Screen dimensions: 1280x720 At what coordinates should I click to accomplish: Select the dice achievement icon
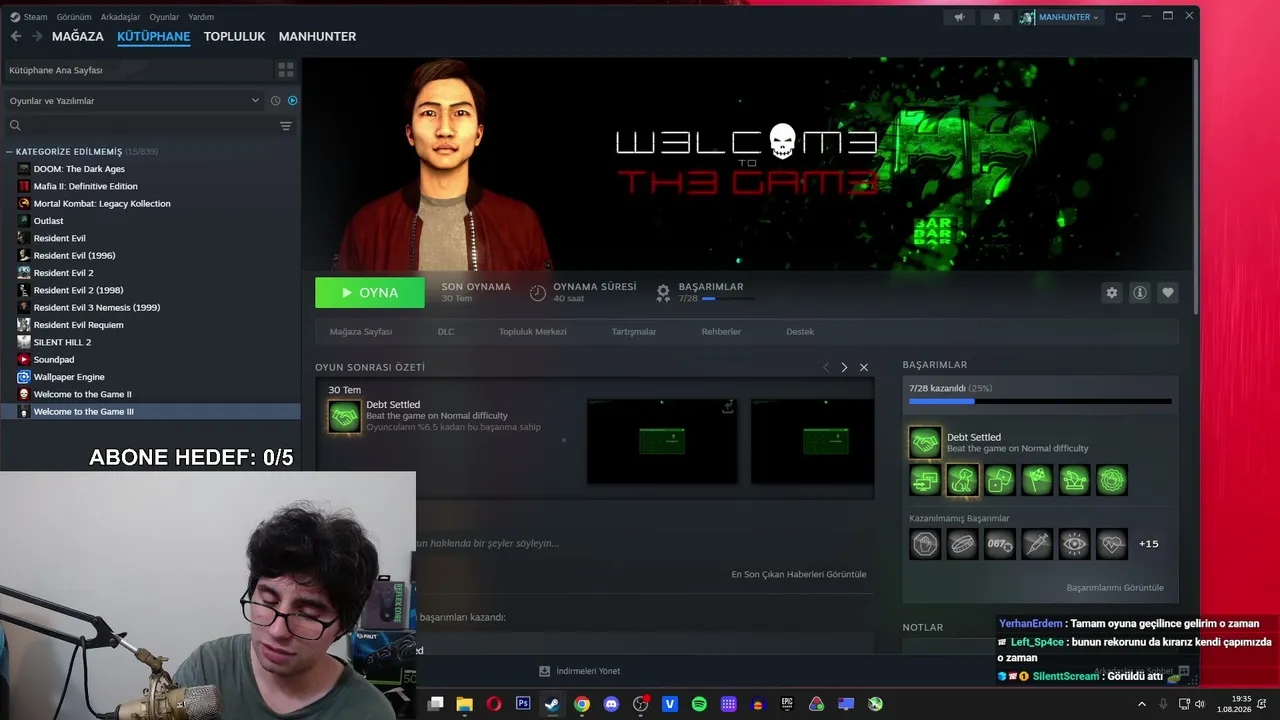click(x=1000, y=481)
